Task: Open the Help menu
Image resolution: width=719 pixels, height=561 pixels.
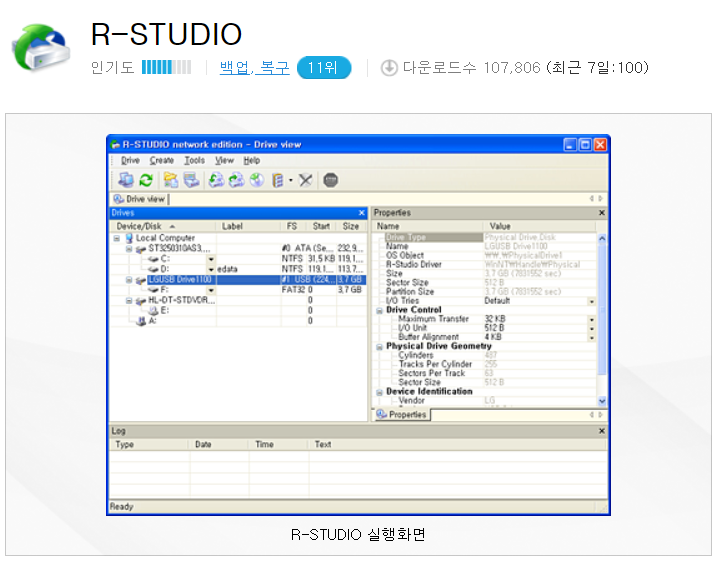Action: point(252,161)
